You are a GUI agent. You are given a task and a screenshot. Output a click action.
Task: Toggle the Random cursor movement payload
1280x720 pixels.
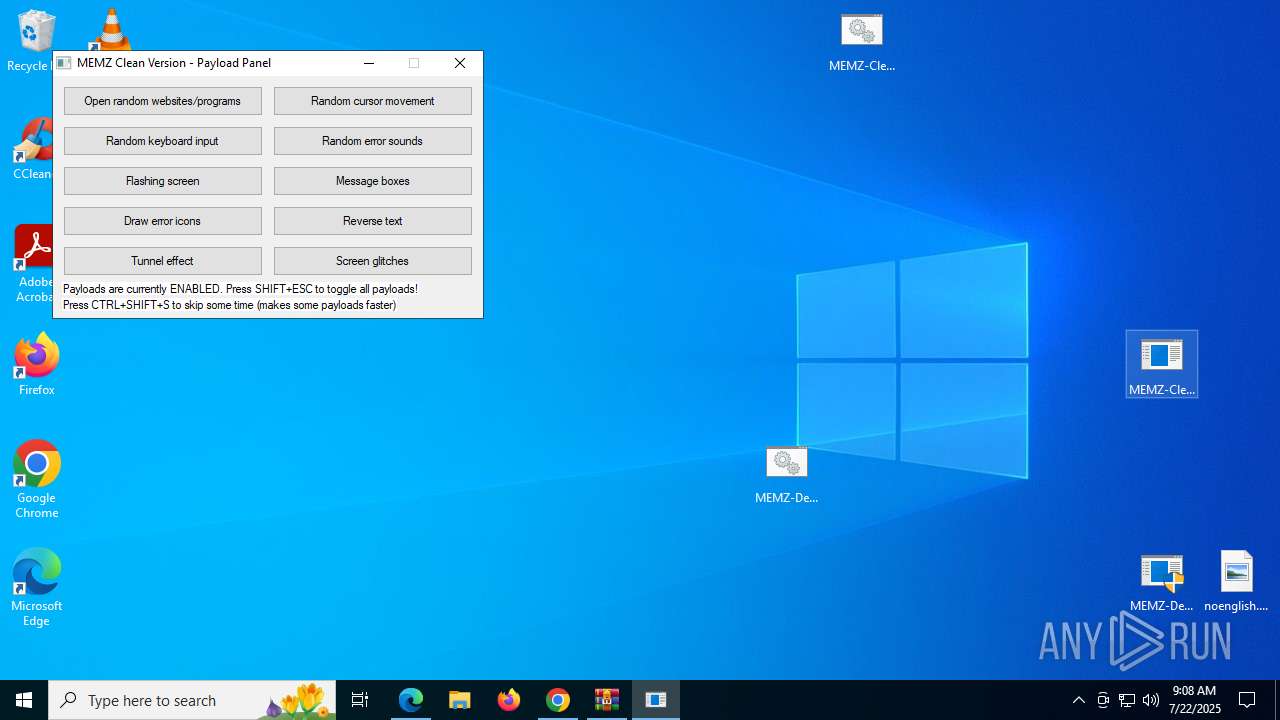pyautogui.click(x=373, y=101)
